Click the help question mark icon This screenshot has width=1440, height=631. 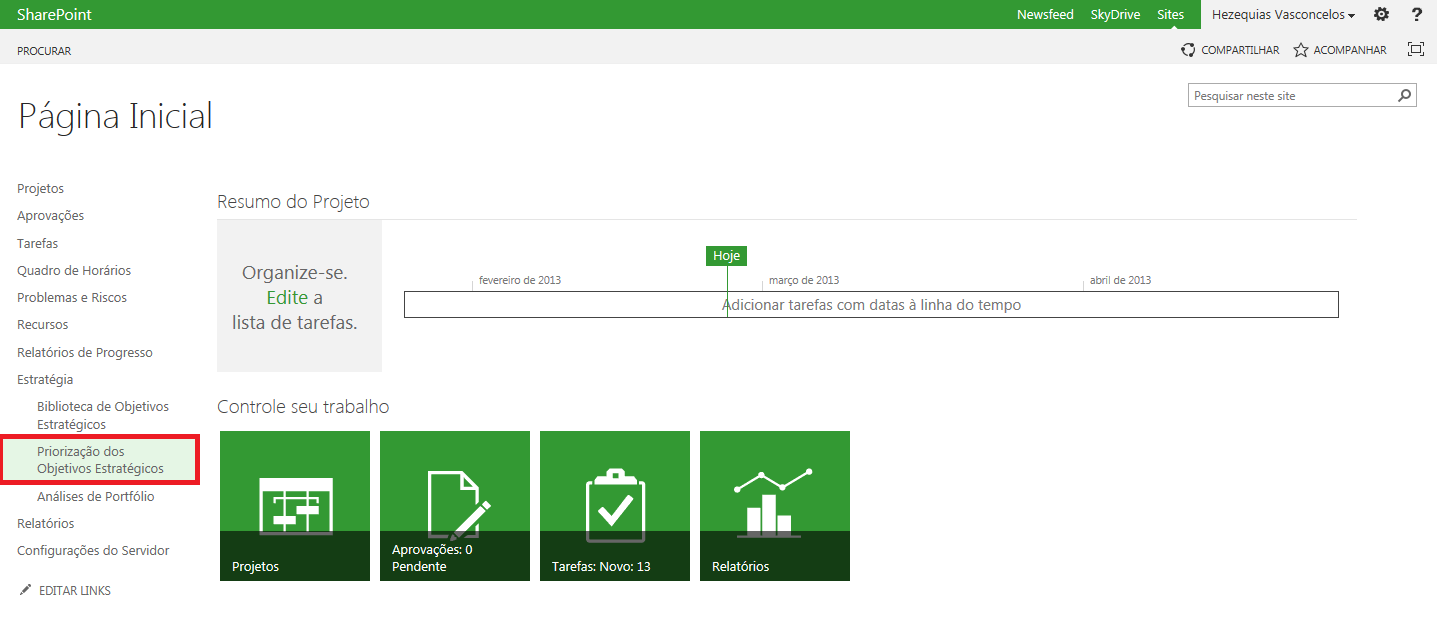pos(1417,15)
